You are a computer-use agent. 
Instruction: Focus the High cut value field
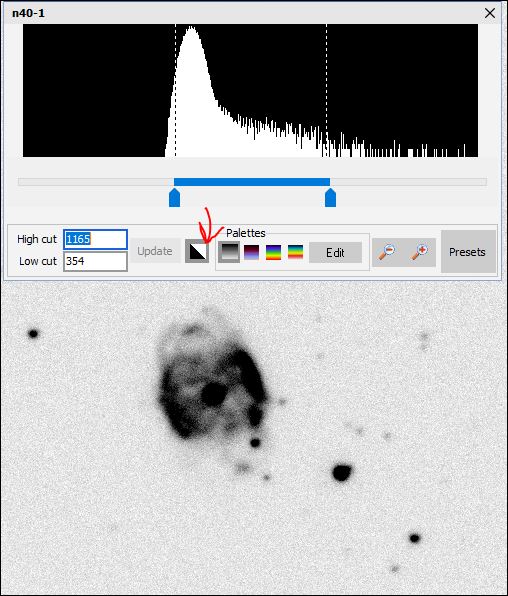point(95,239)
